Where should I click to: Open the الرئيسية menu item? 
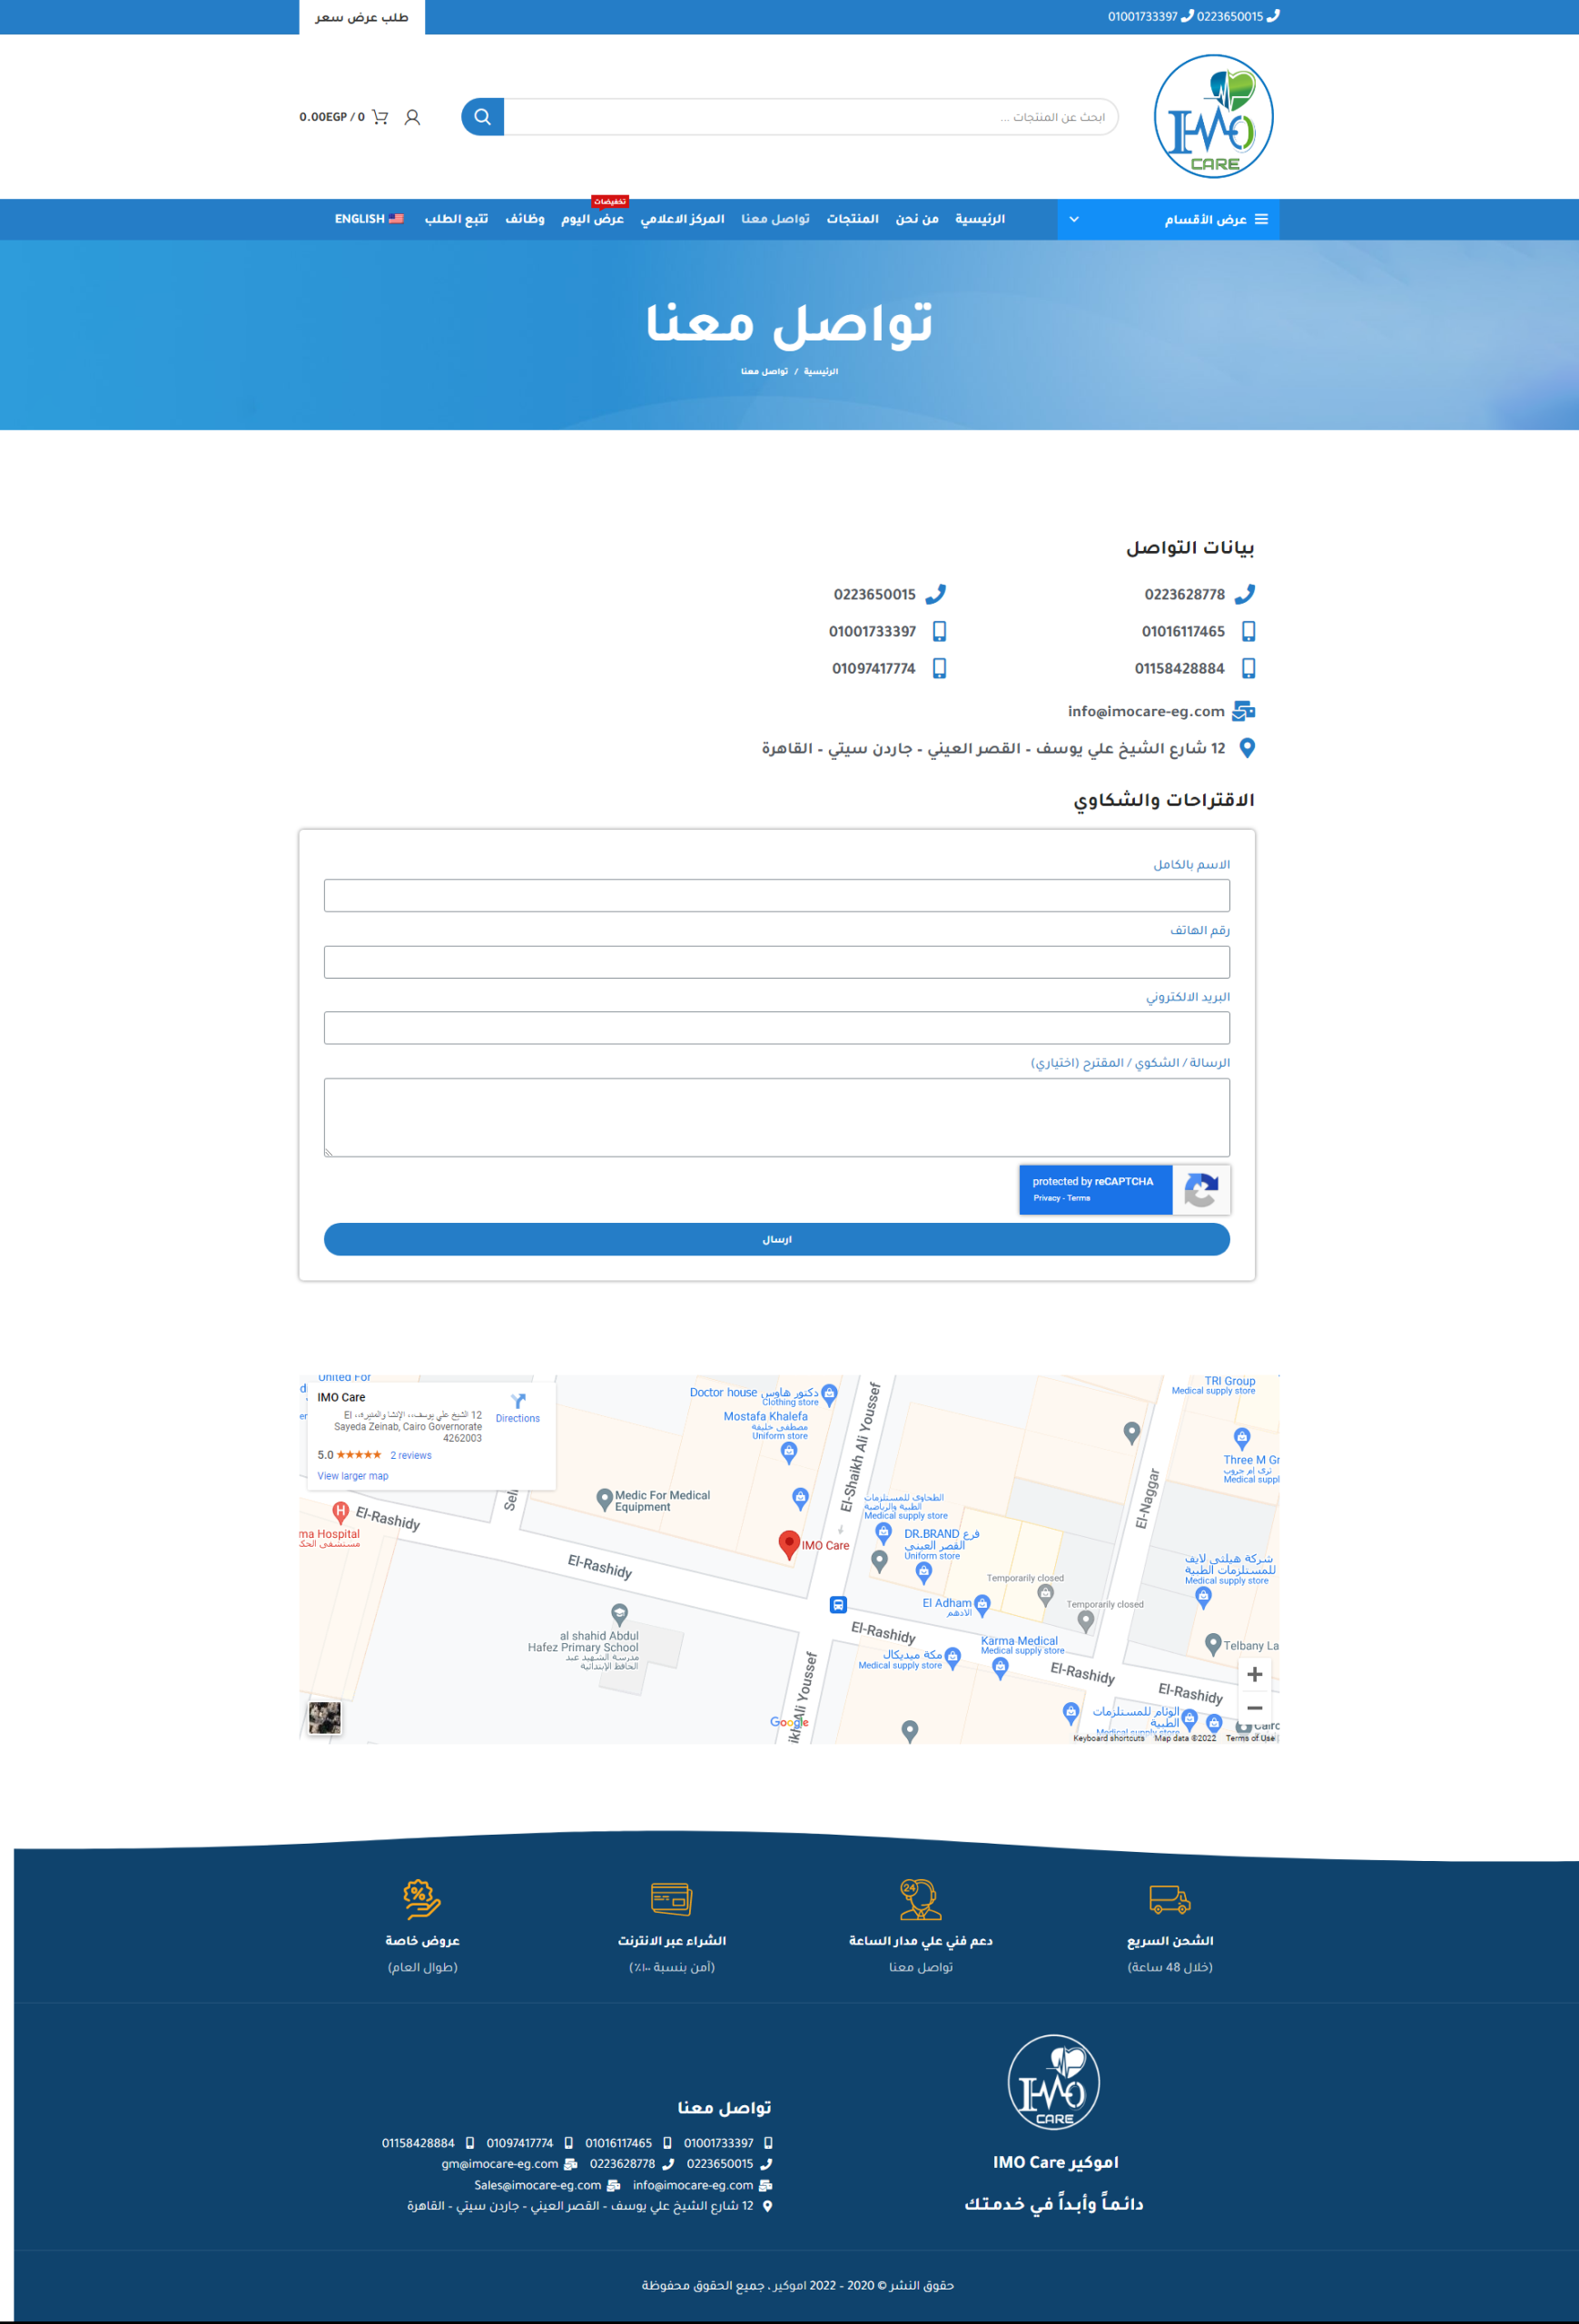(980, 219)
